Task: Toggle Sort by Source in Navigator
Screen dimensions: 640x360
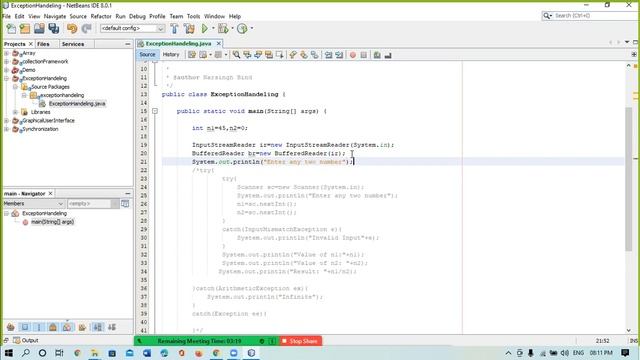Action: coord(112,327)
